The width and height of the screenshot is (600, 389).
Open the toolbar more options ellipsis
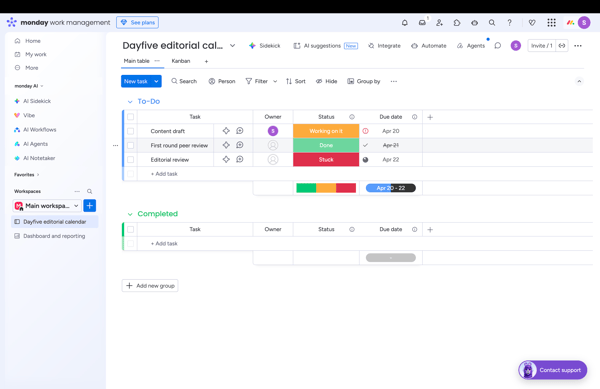pos(394,81)
